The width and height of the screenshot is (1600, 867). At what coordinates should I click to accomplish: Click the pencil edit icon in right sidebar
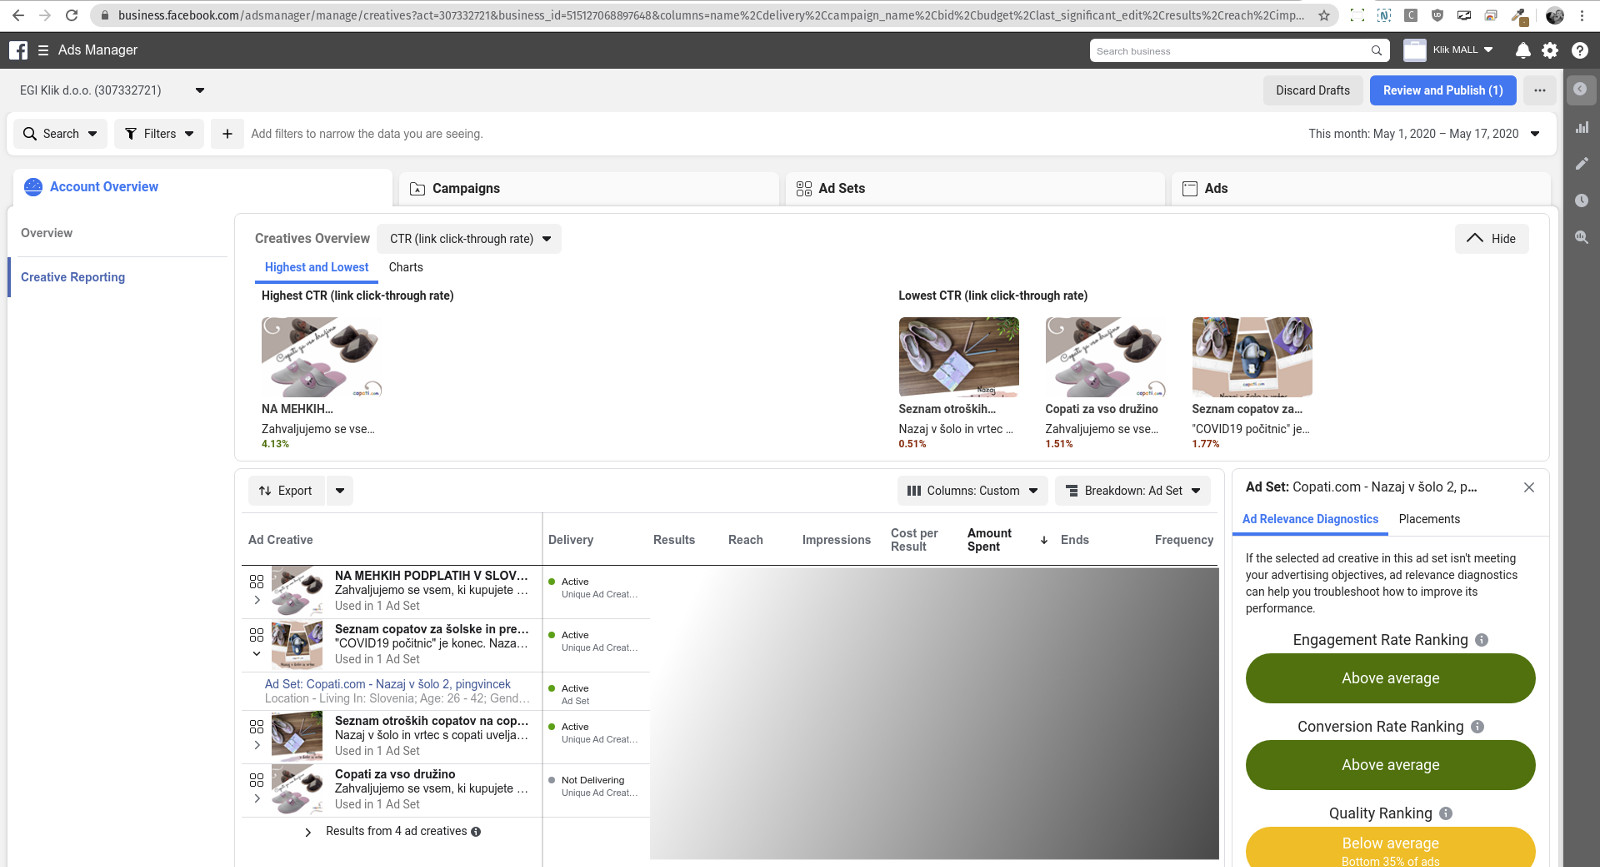1582,163
